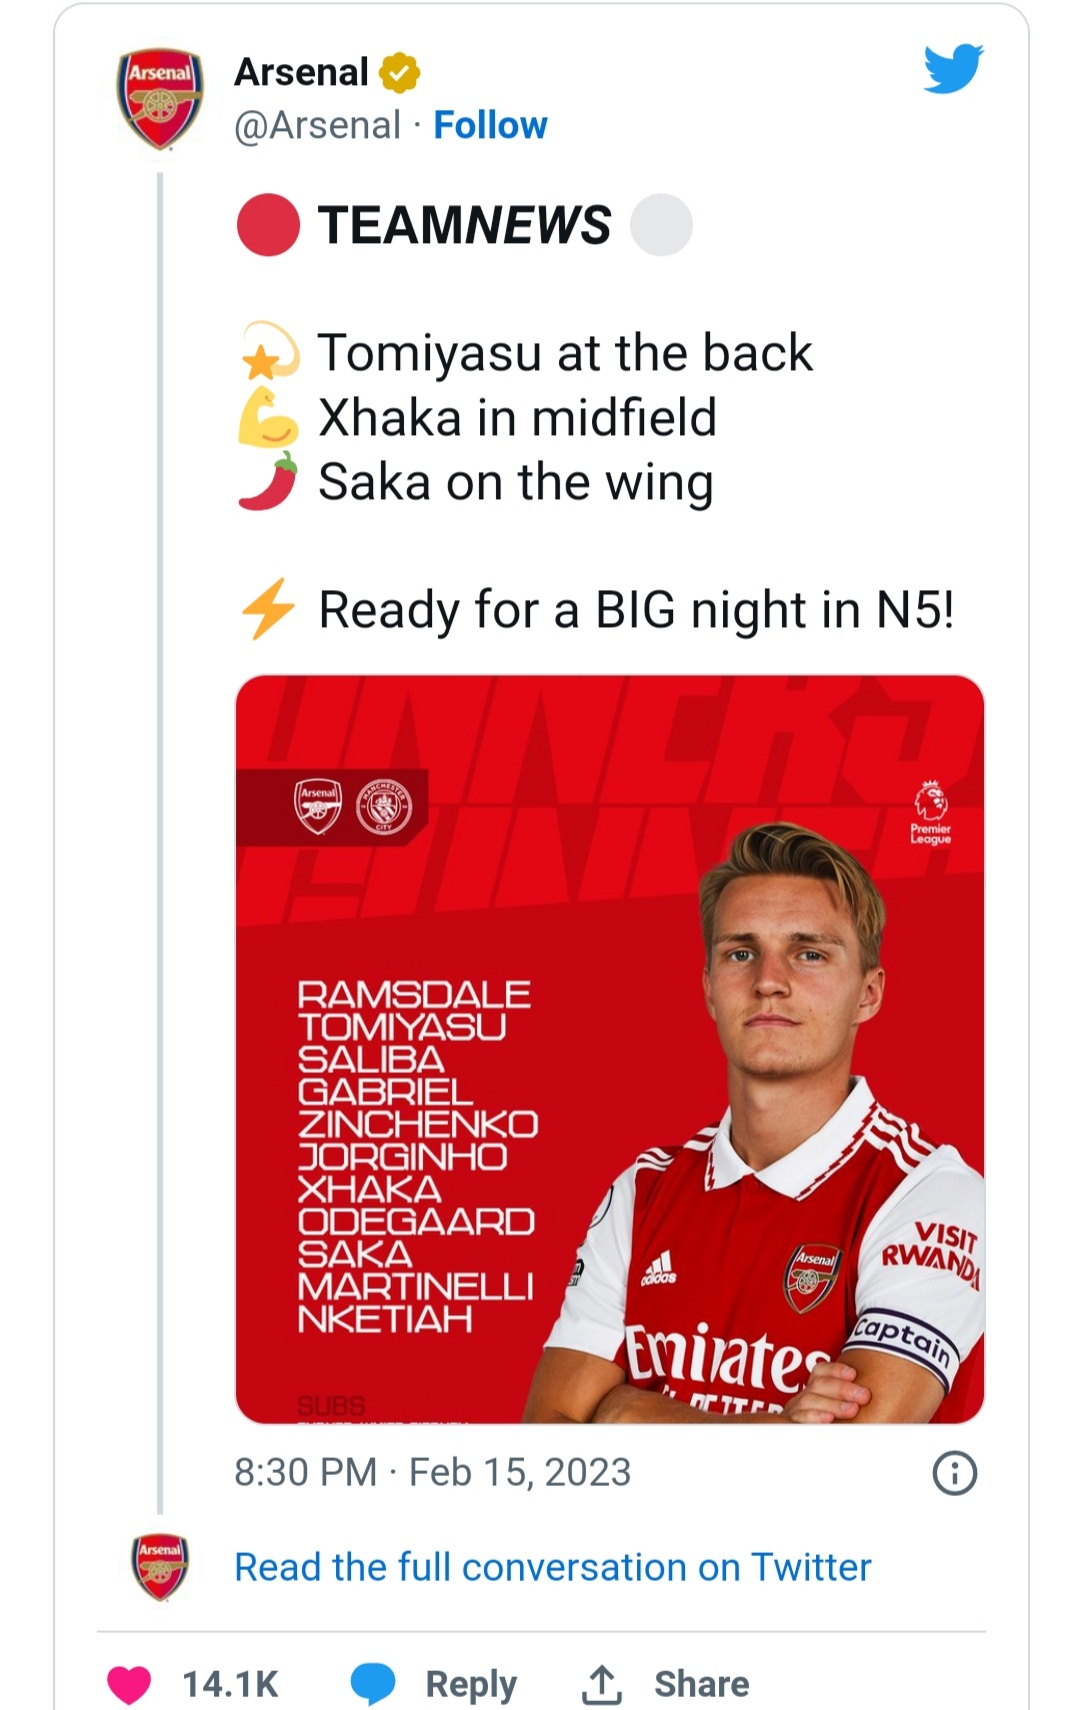1080x1710 pixels.
Task: Click the gold verified badge
Action: 399,73
